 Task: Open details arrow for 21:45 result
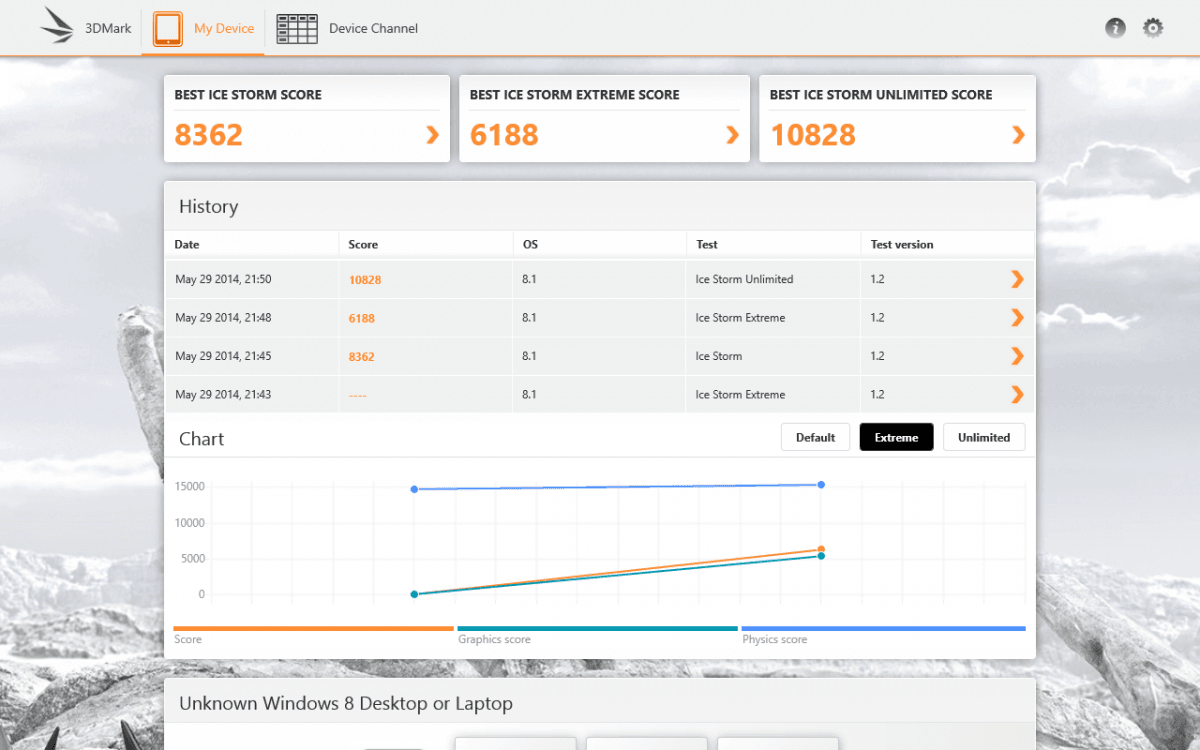pyautogui.click(x=1017, y=356)
